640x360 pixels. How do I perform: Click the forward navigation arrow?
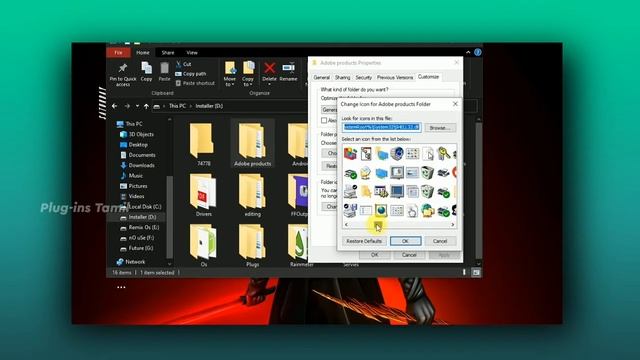tap(127, 106)
